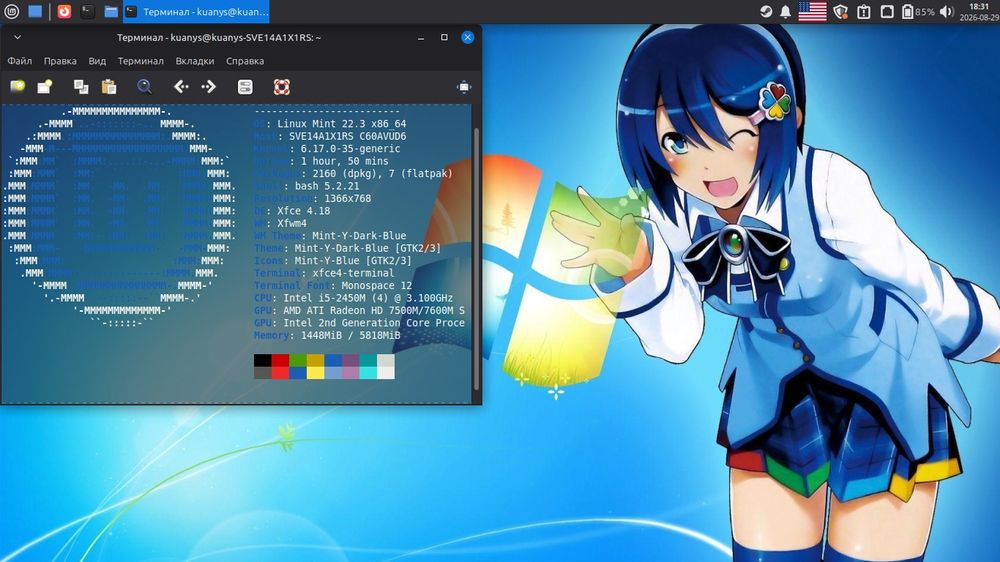
Task: Click the text '2160 (dpkg), 7 (flatpak)'
Action: (x=383, y=174)
